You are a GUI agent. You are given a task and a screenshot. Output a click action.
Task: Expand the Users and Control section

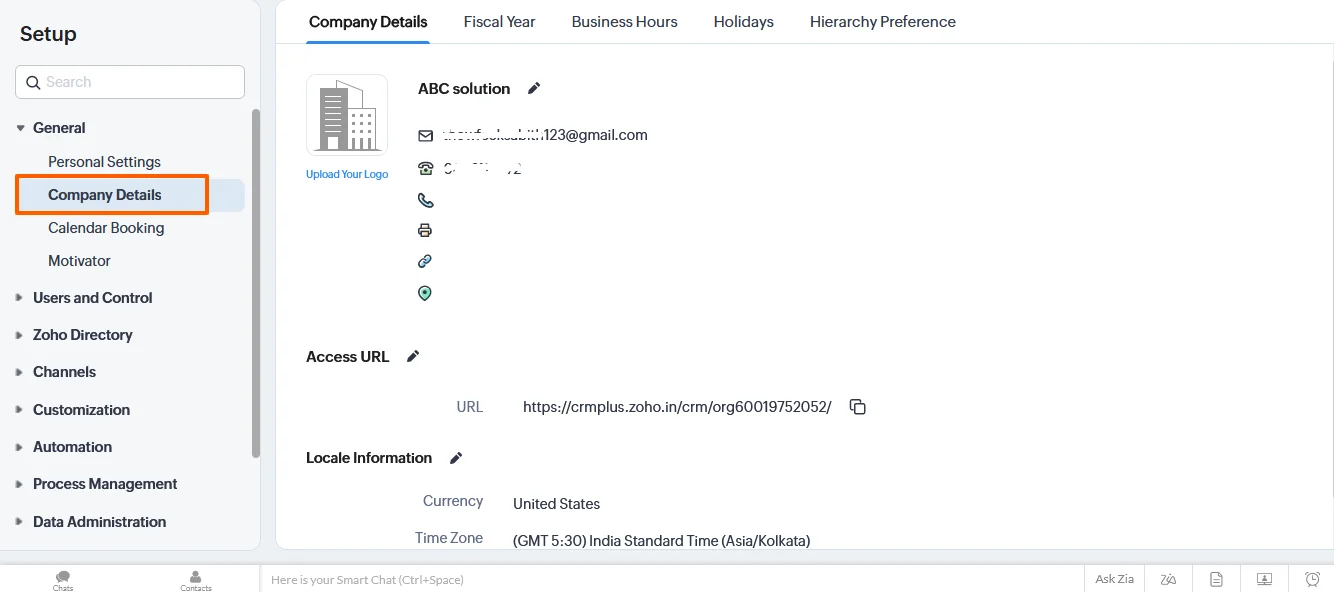[x=92, y=297]
